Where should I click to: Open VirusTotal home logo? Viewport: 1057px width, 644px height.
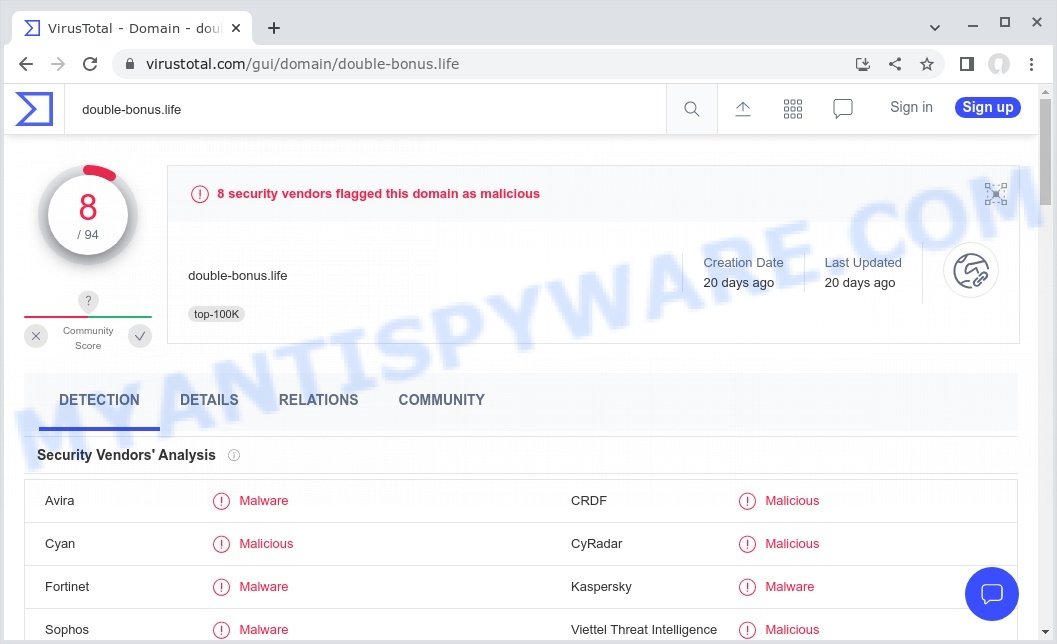(x=34, y=109)
